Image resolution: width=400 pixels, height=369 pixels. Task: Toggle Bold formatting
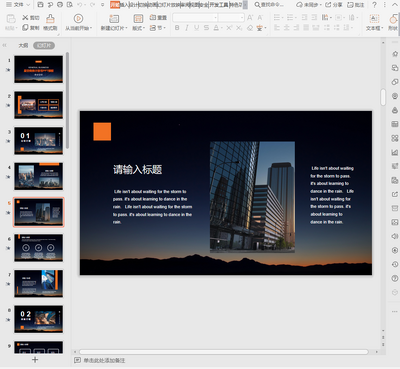[177, 28]
